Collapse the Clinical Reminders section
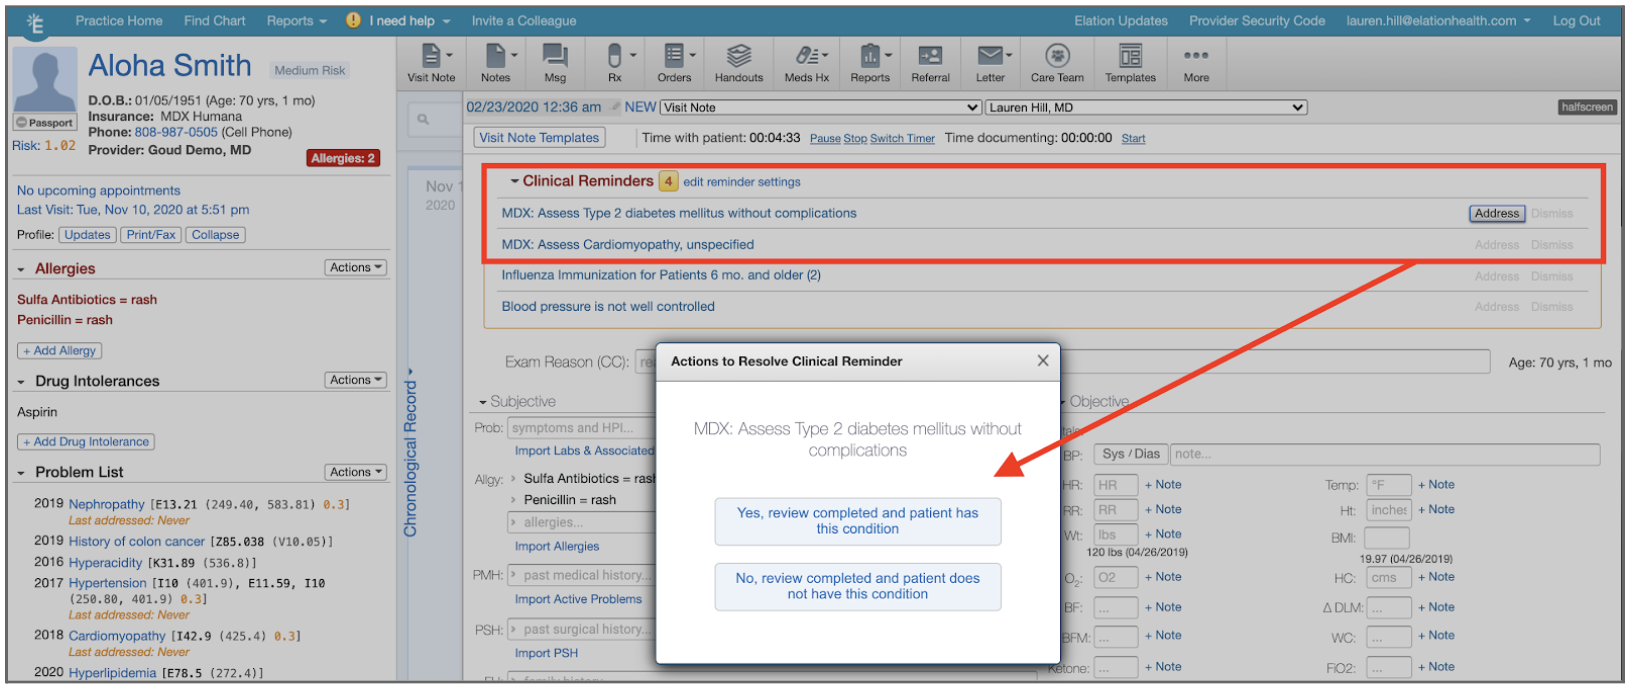 [515, 182]
